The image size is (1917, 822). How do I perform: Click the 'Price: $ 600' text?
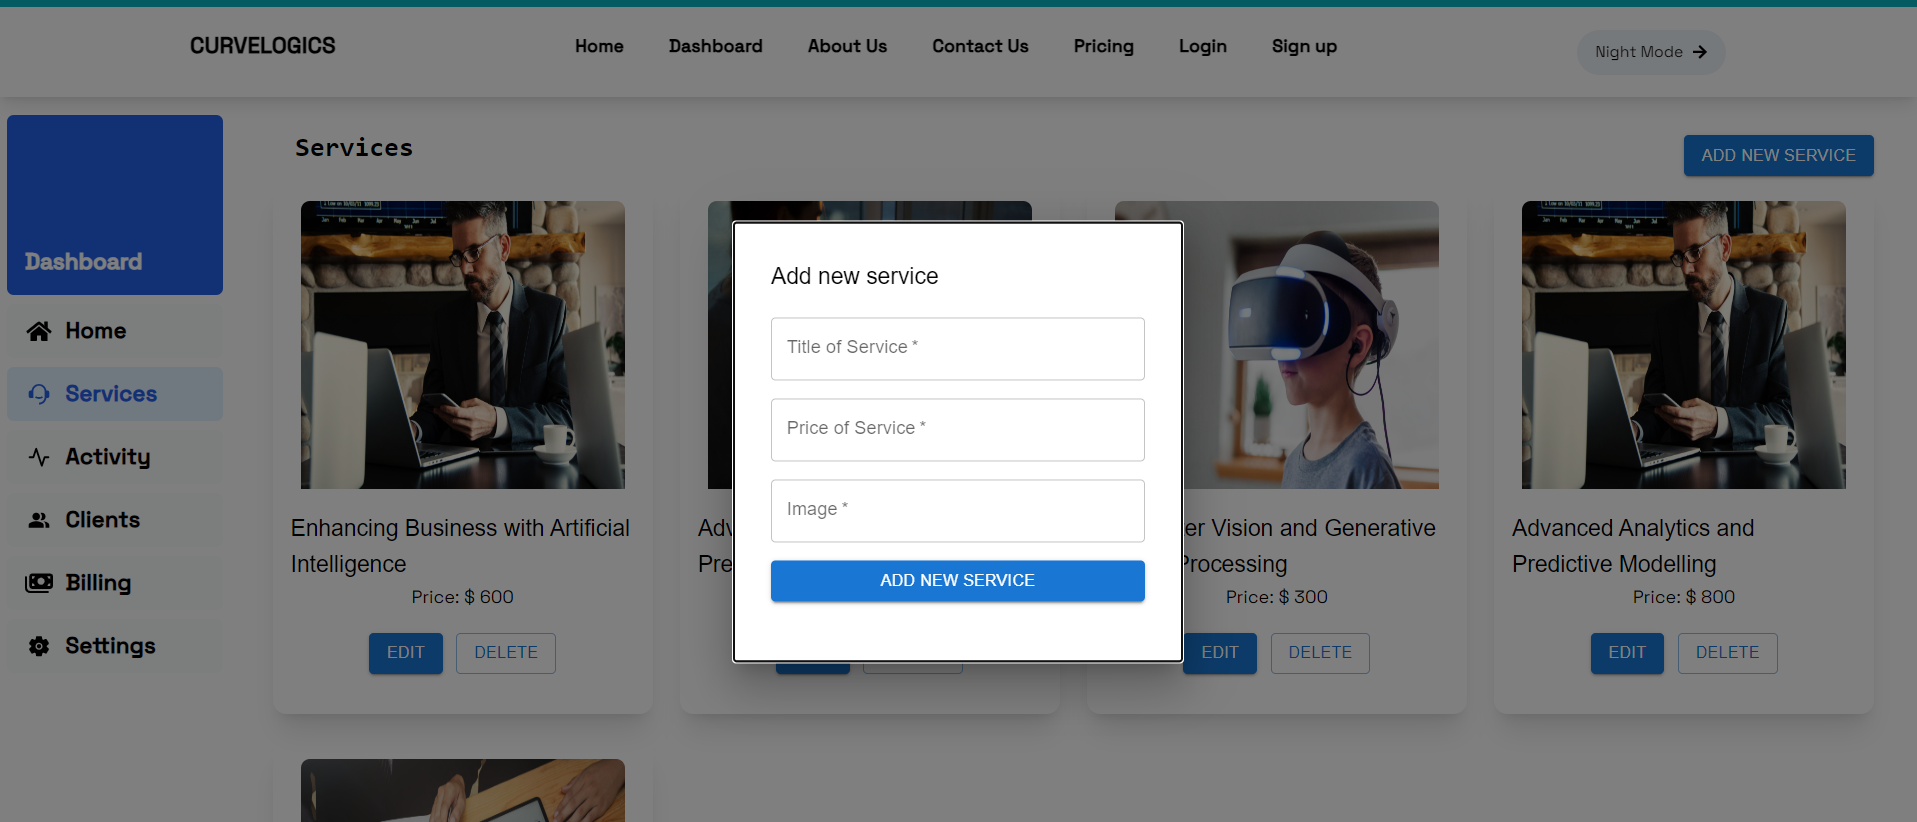(463, 597)
